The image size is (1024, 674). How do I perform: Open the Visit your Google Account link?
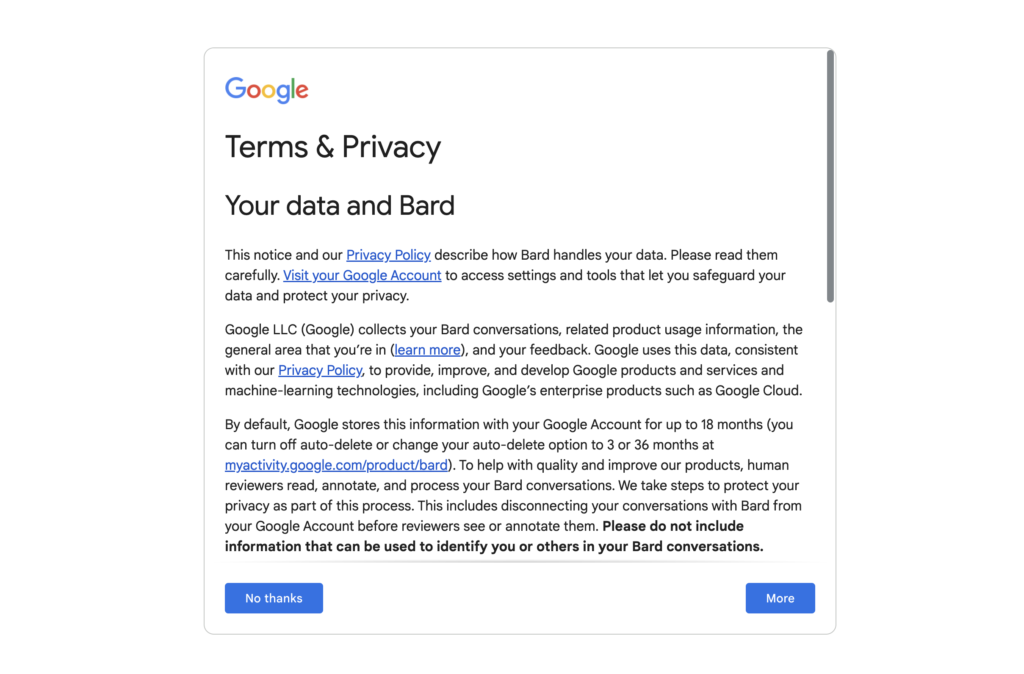362,276
